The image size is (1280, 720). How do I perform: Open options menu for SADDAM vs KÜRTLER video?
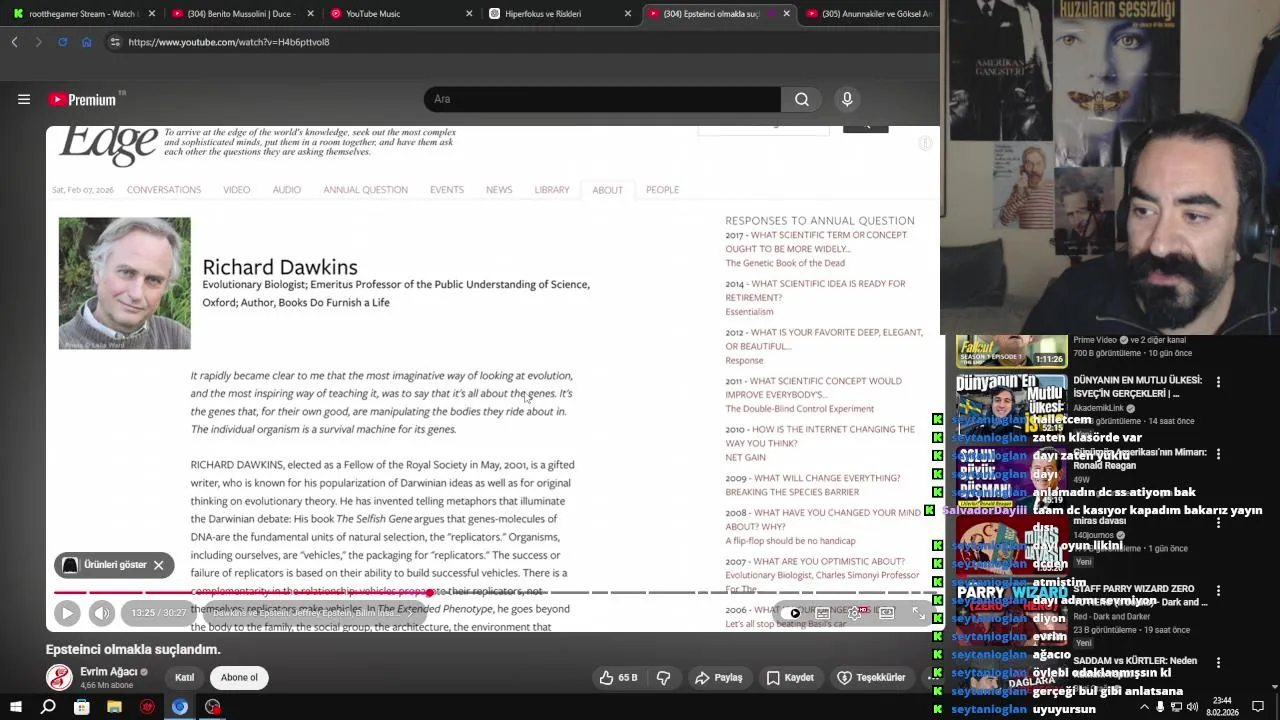point(1218,663)
